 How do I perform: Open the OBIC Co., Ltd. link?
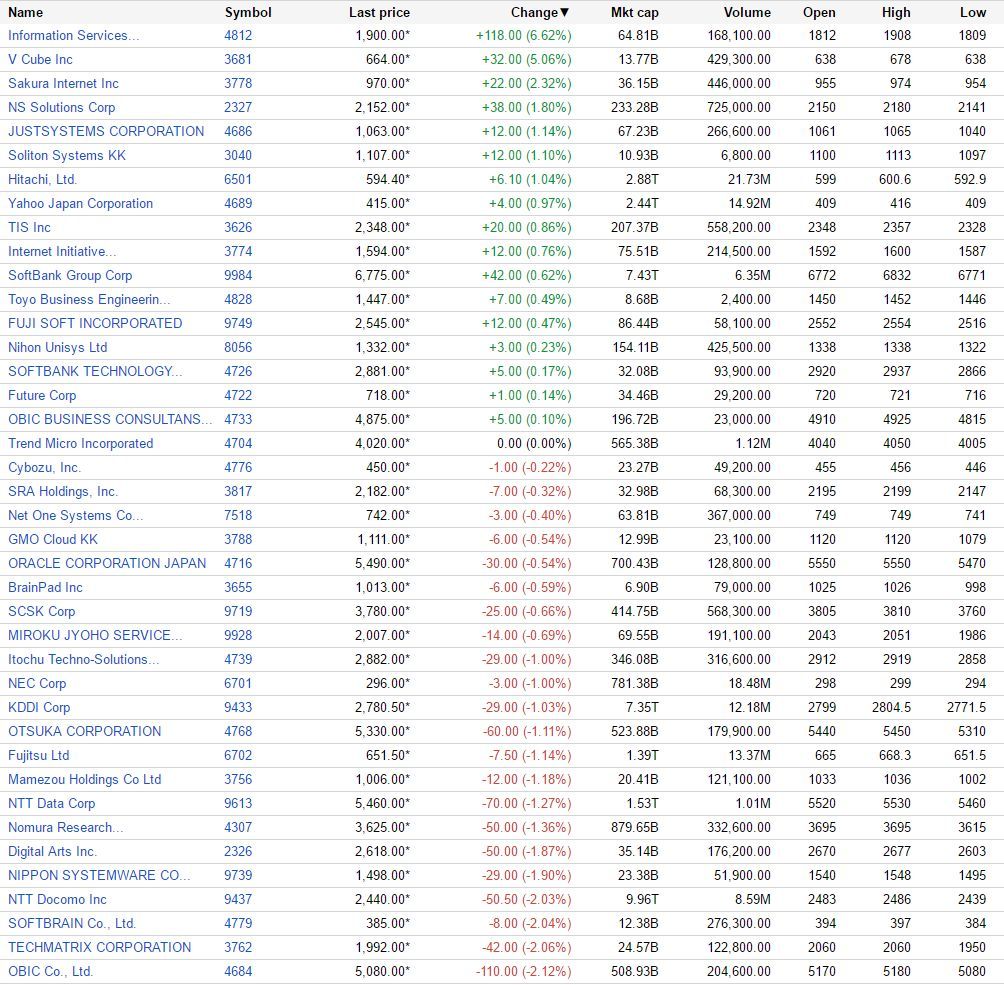tap(50, 972)
